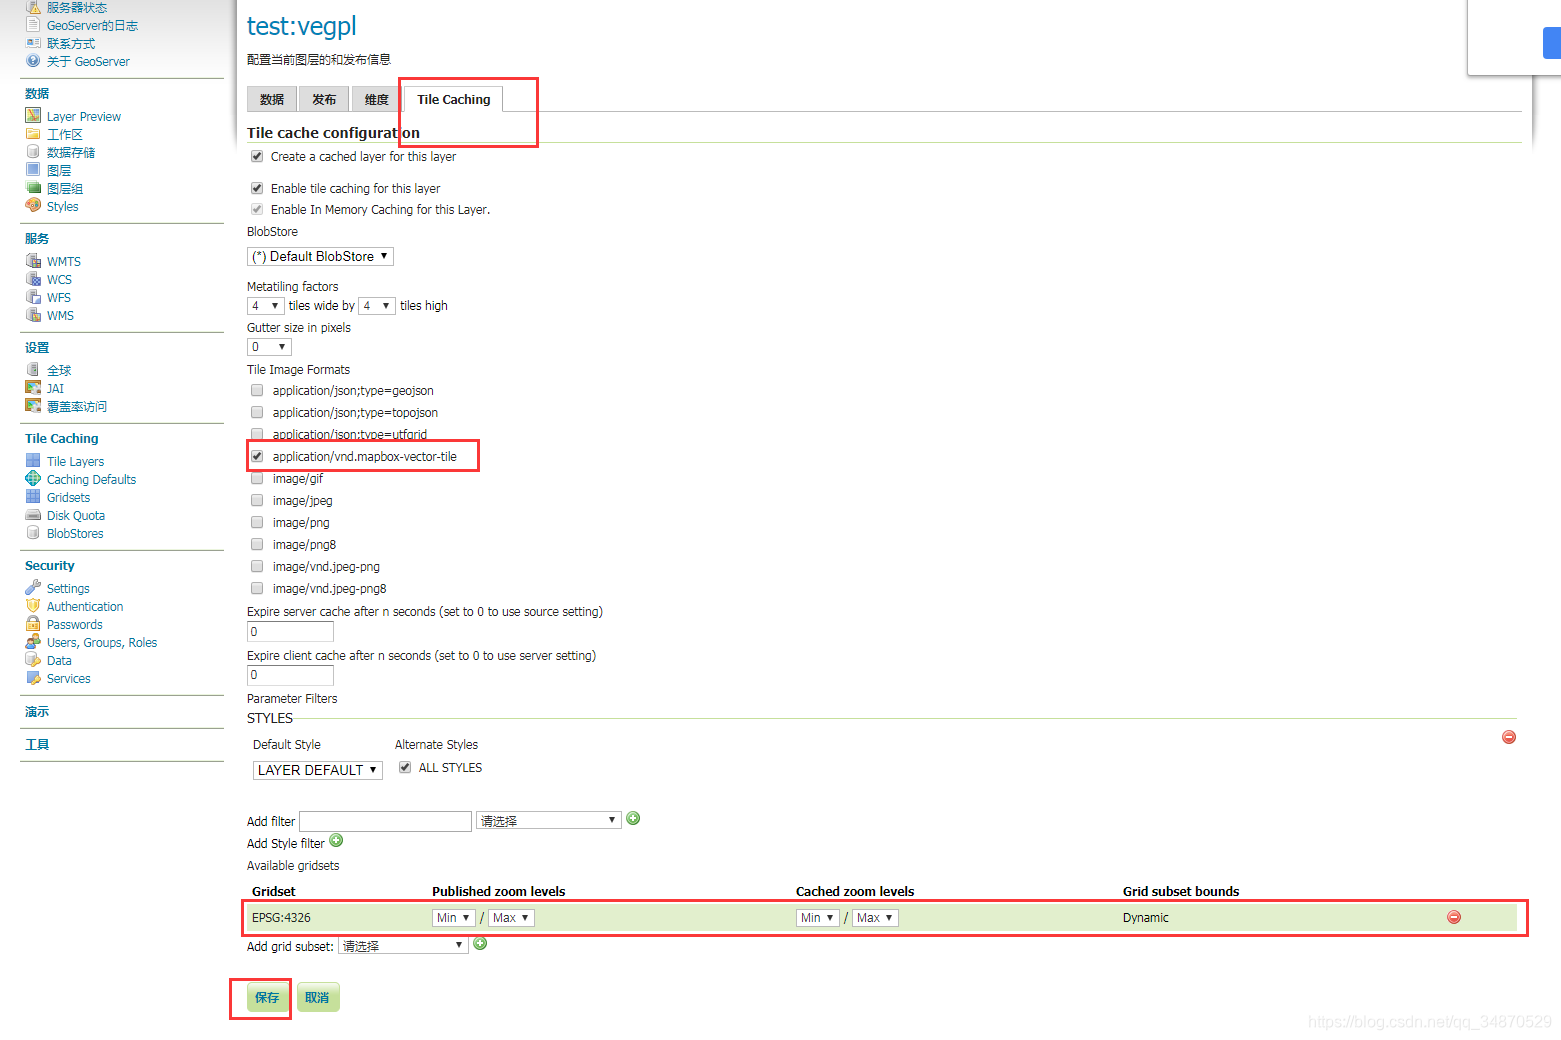1561x1040 pixels.
Task: Click the 数据存储 icon
Action: tap(33, 152)
